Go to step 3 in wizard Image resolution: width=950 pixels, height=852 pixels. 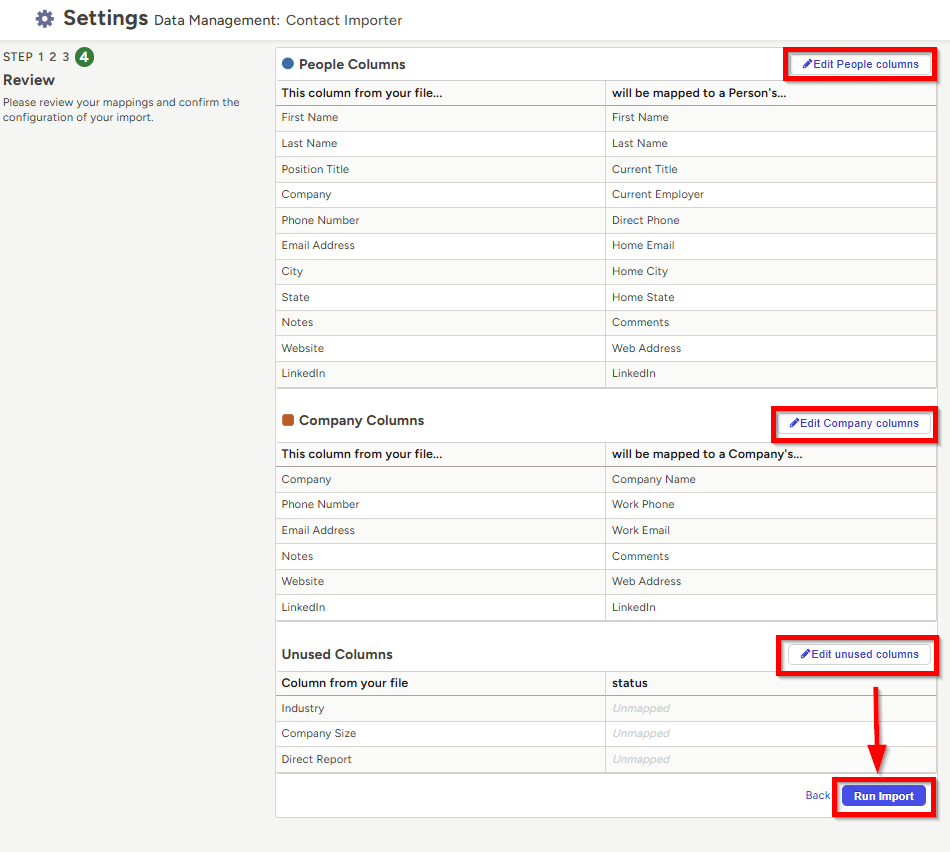coord(65,57)
